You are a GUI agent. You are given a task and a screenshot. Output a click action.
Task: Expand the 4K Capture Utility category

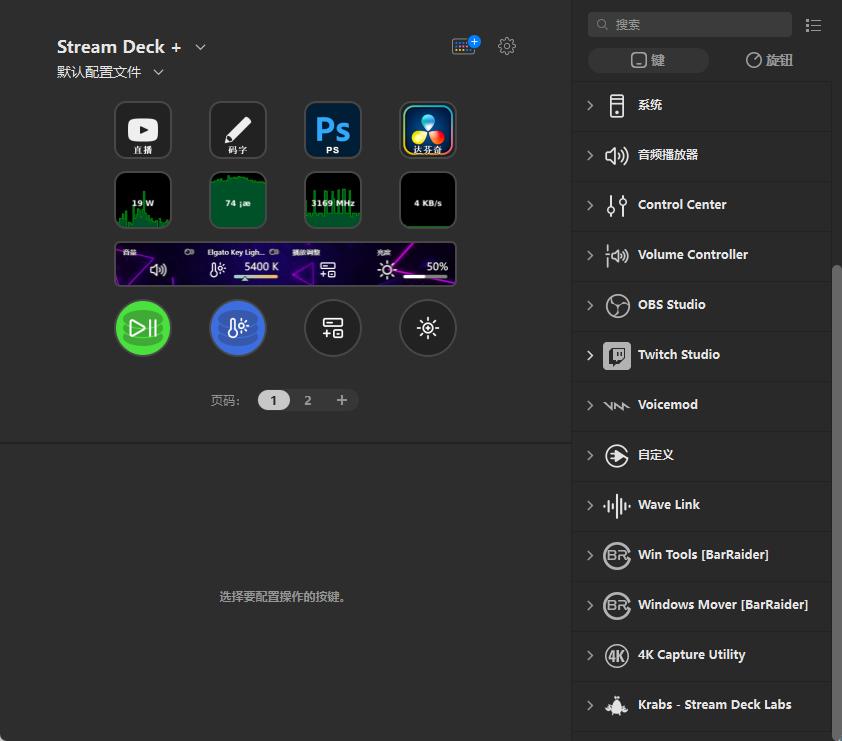click(590, 655)
